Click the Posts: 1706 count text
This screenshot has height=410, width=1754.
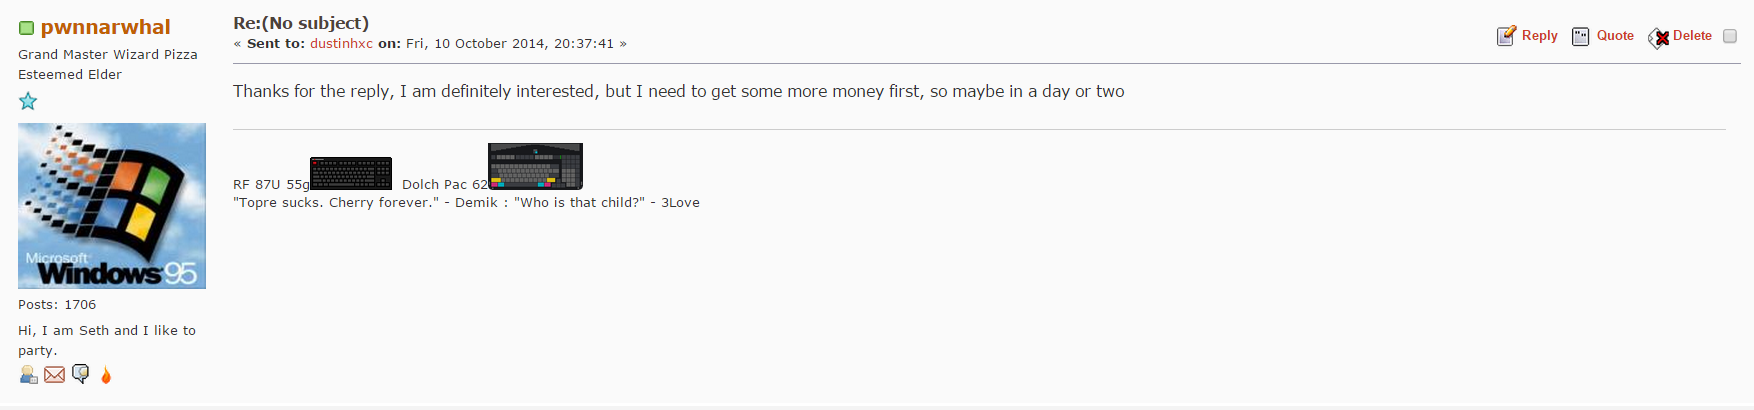click(57, 305)
